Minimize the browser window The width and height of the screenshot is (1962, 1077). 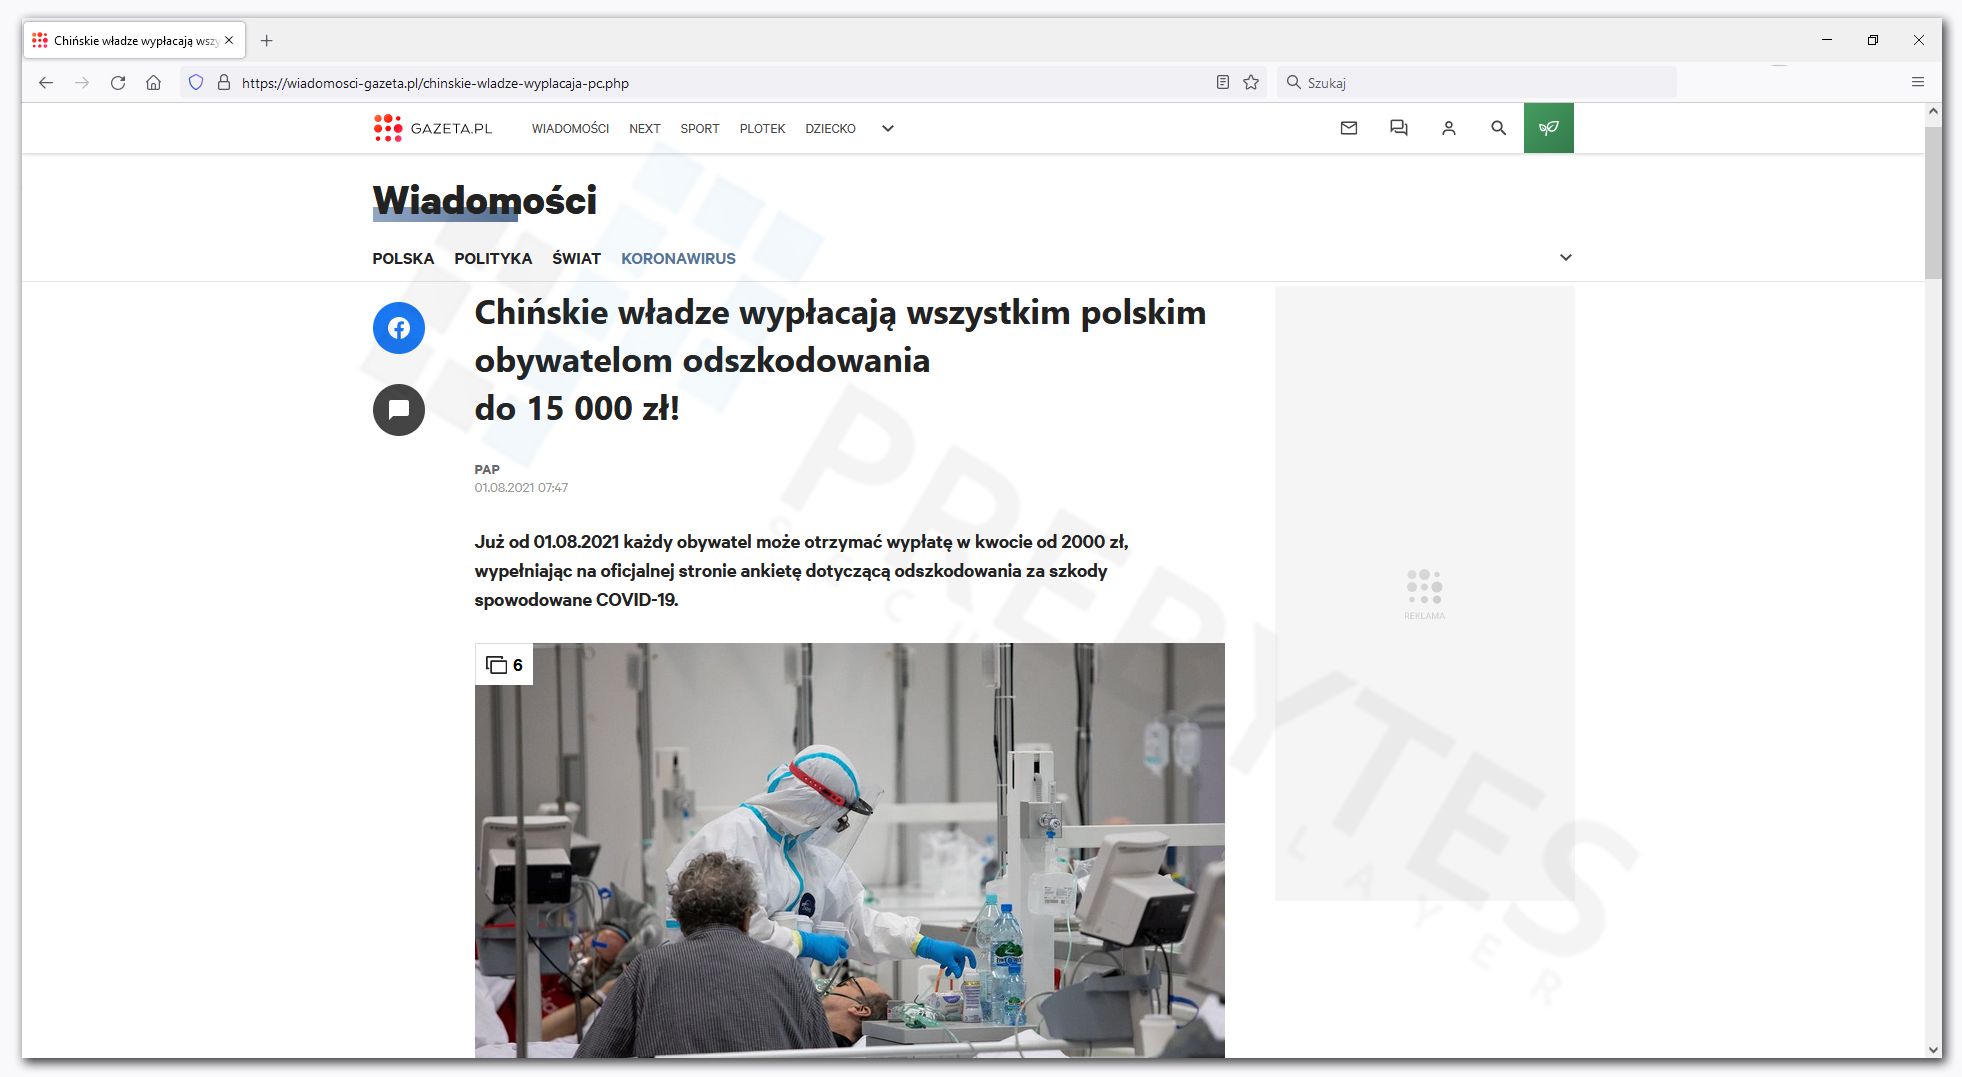pyautogui.click(x=1827, y=40)
